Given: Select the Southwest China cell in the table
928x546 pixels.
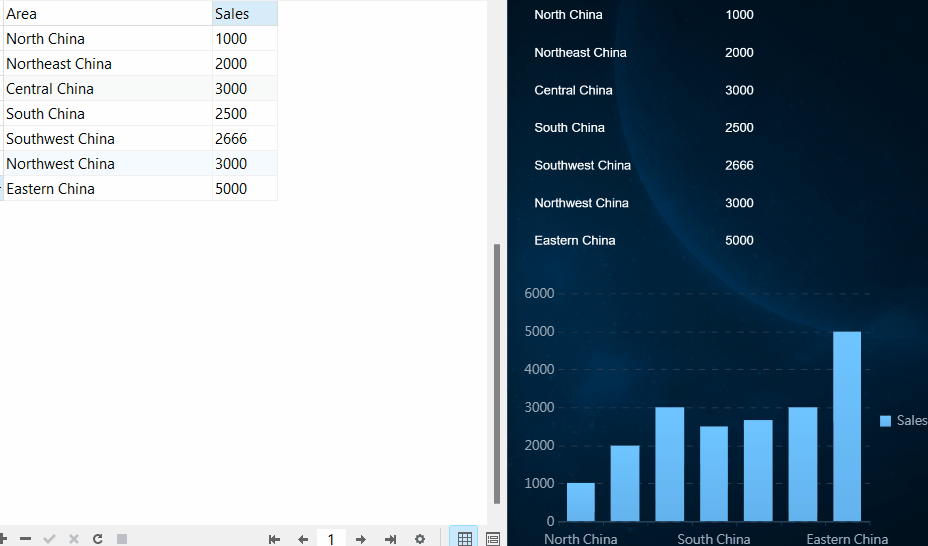Looking at the screenshot, I should click(x=108, y=138).
